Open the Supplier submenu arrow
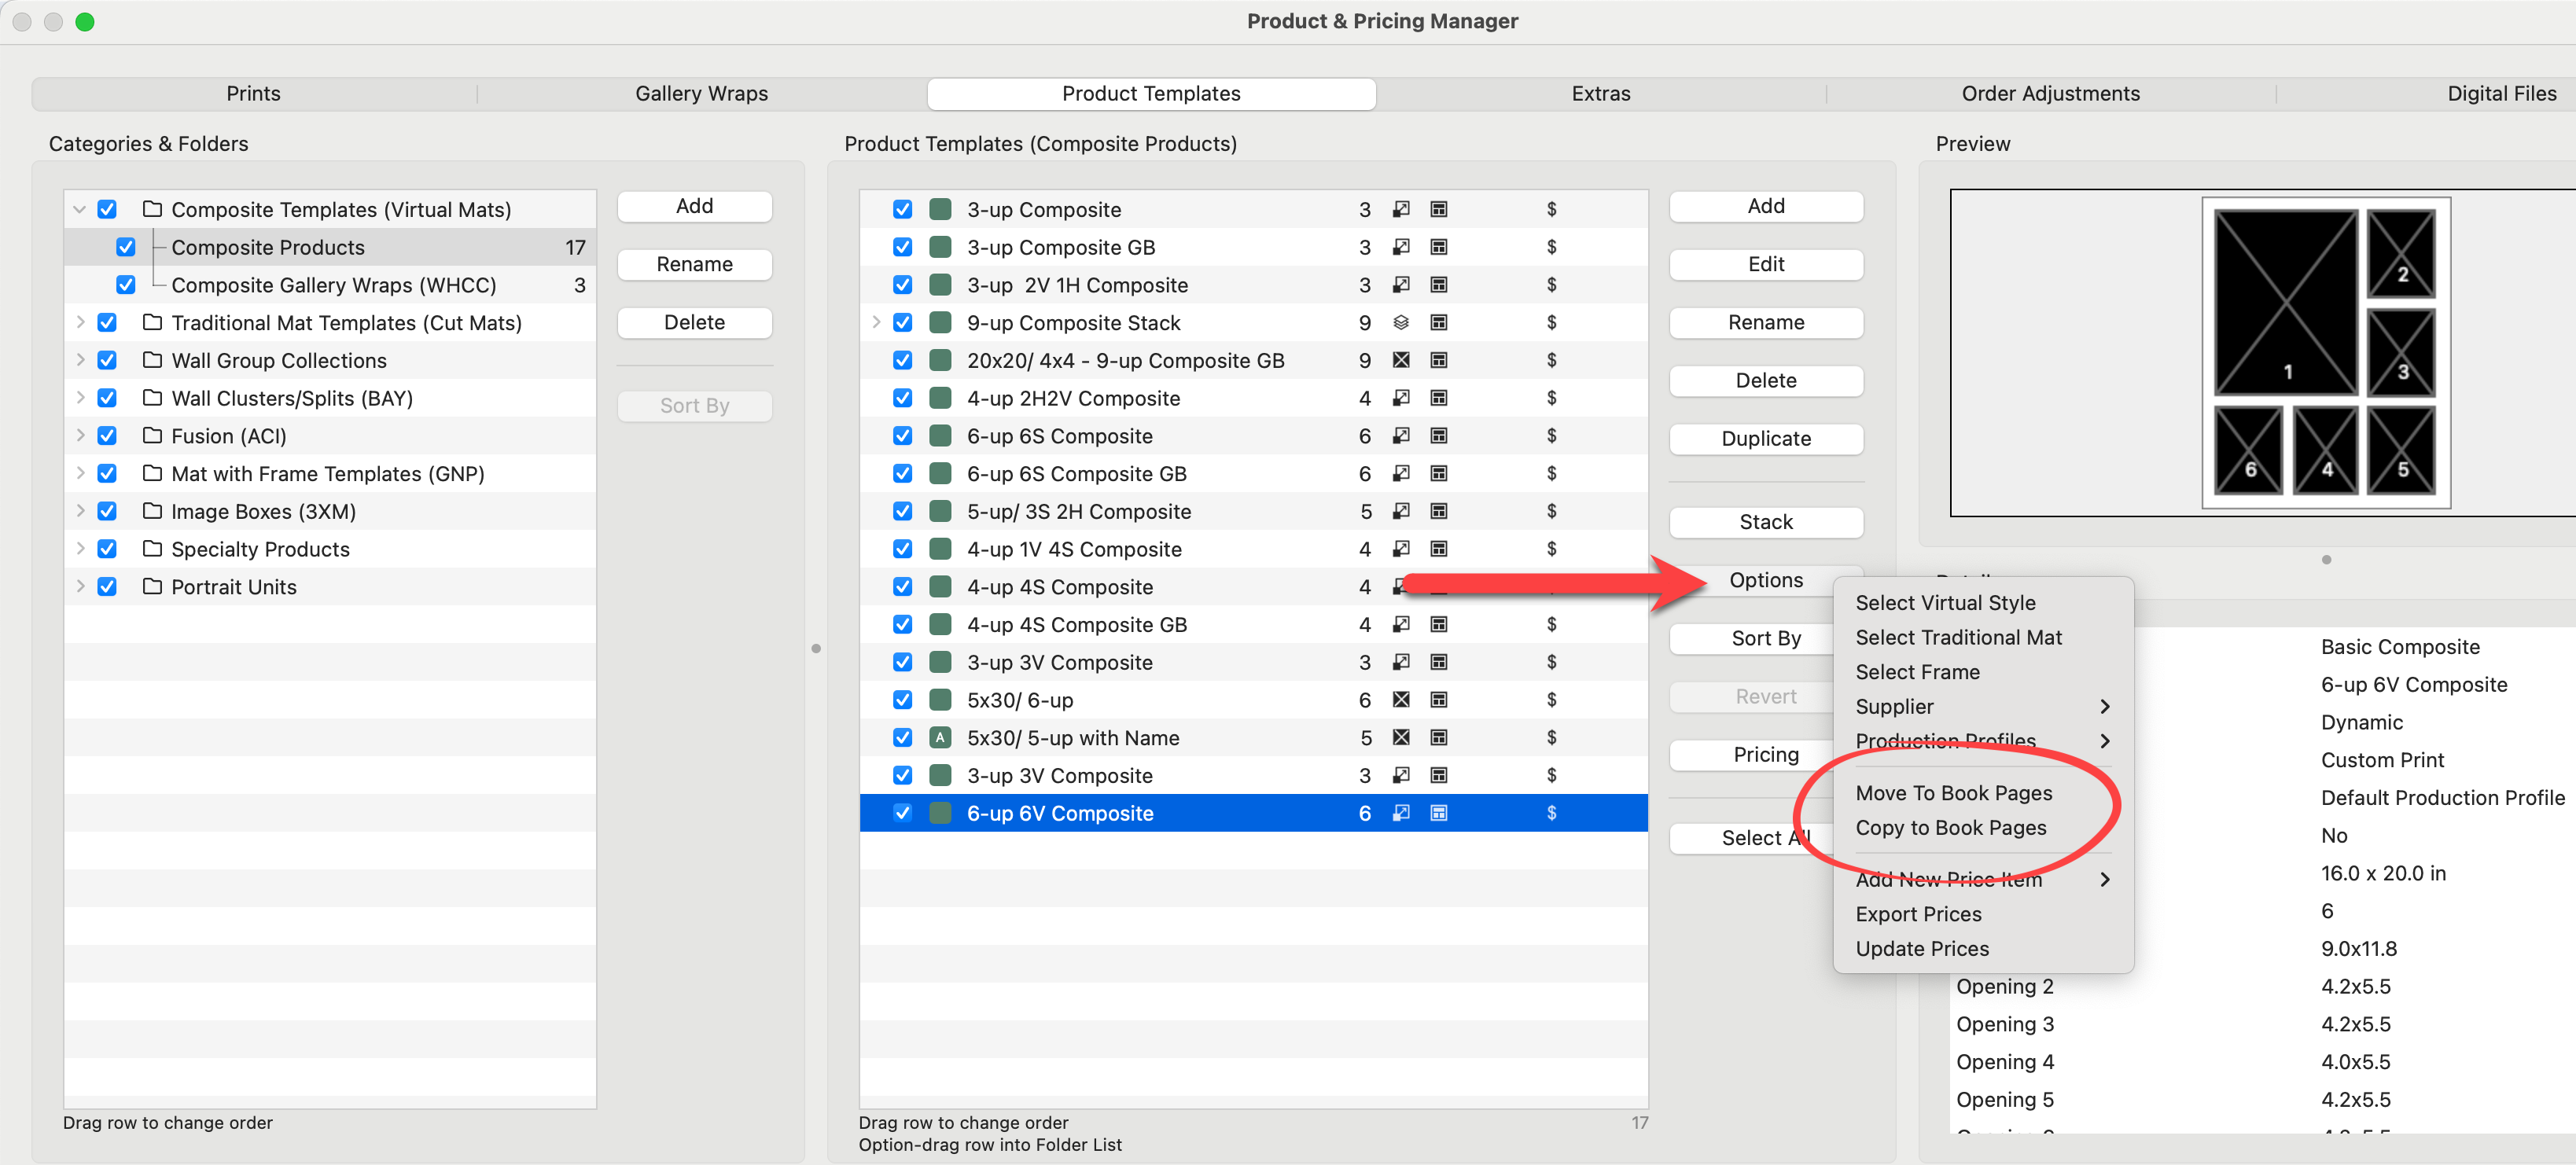Viewport: 2576px width, 1165px height. click(2105, 707)
